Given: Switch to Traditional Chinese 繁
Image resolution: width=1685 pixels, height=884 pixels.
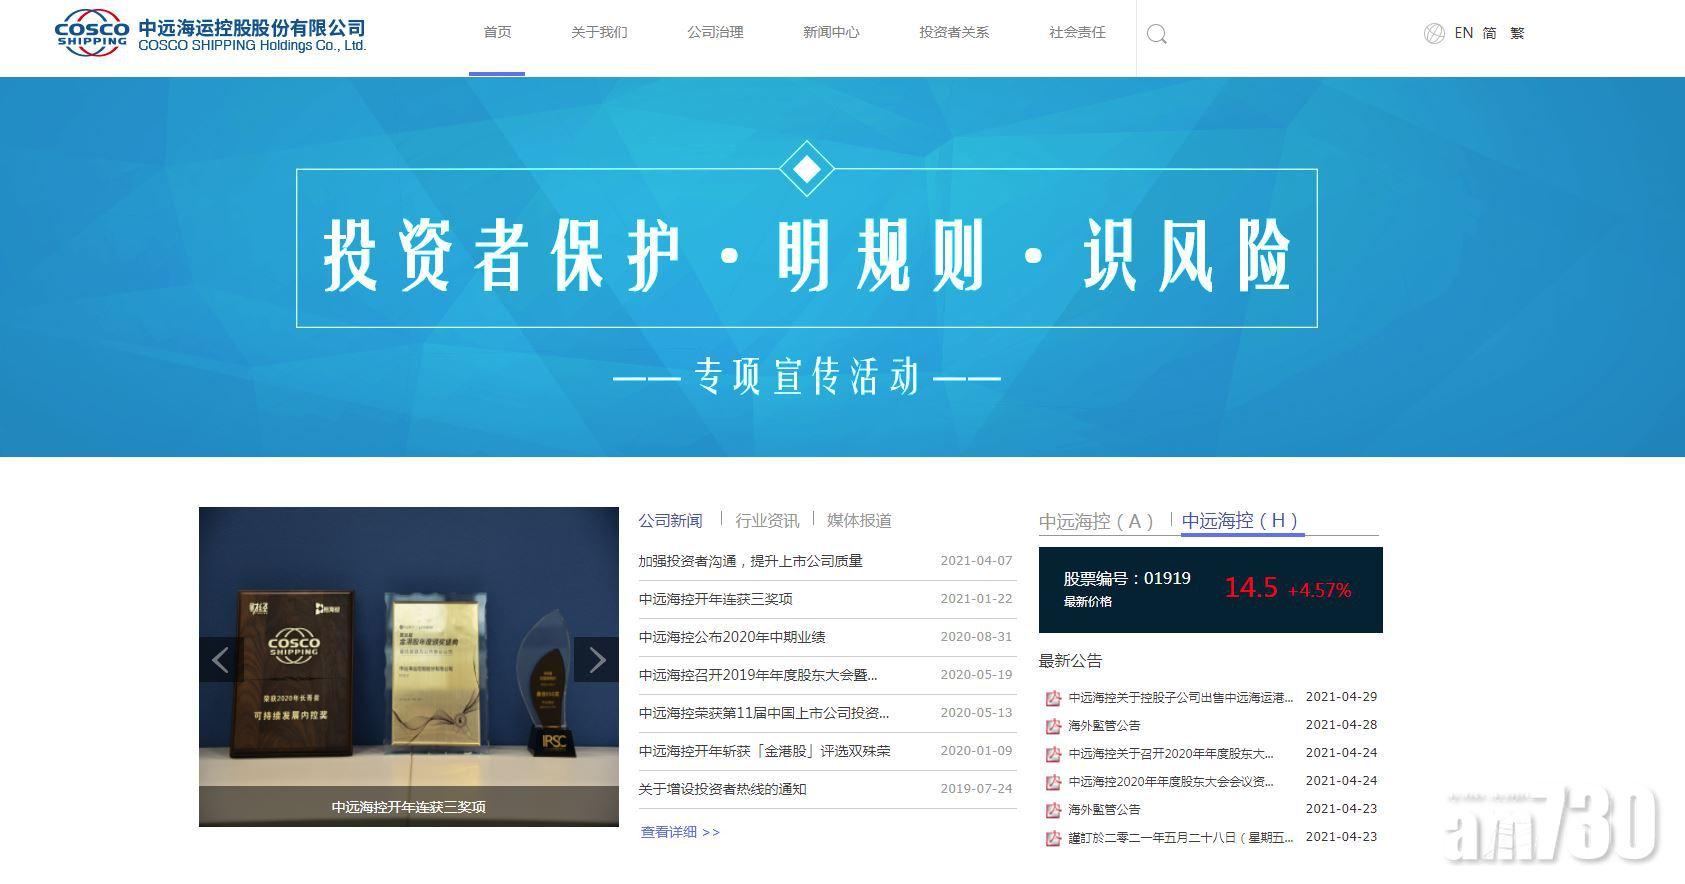Looking at the screenshot, I should 1517,33.
